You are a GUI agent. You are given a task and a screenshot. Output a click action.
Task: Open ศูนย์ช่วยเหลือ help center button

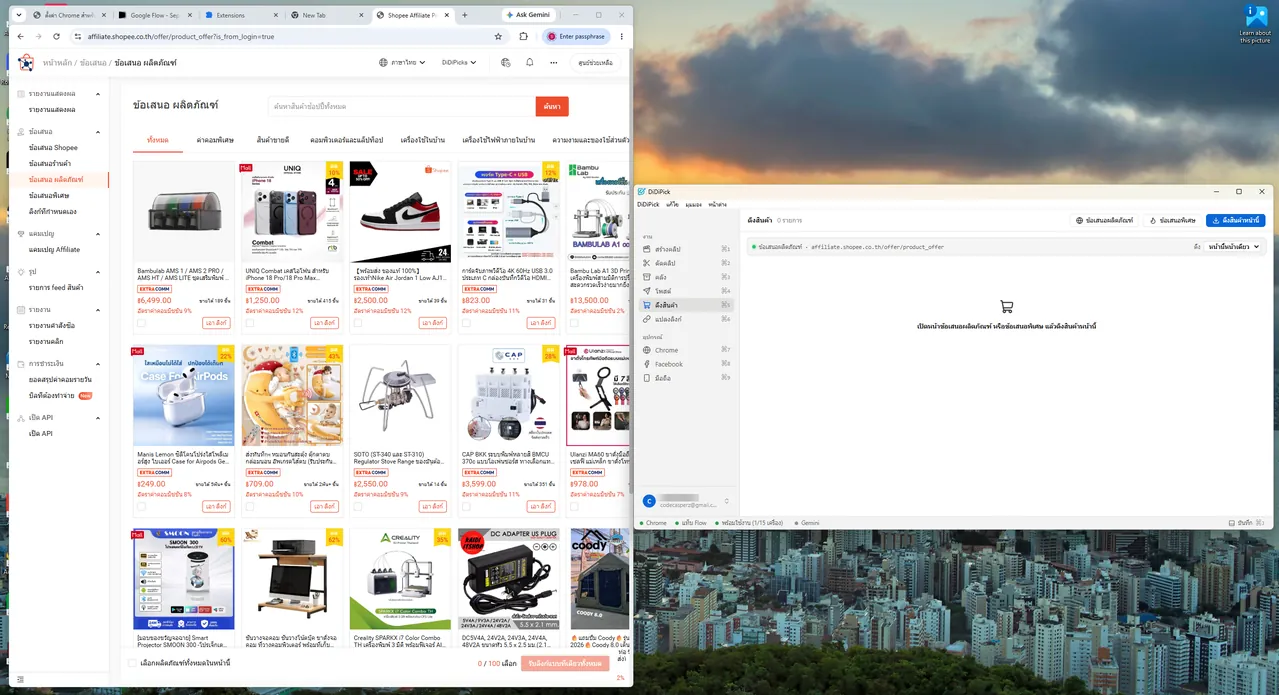coord(595,62)
